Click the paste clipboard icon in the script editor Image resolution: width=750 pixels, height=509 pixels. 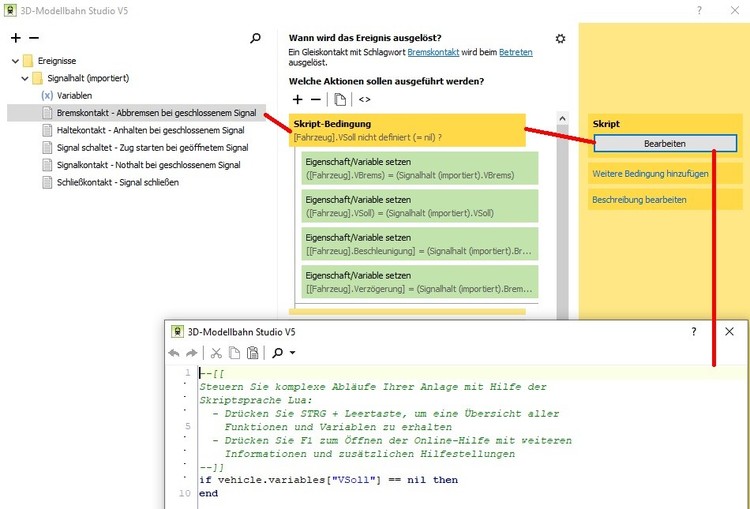tap(252, 353)
